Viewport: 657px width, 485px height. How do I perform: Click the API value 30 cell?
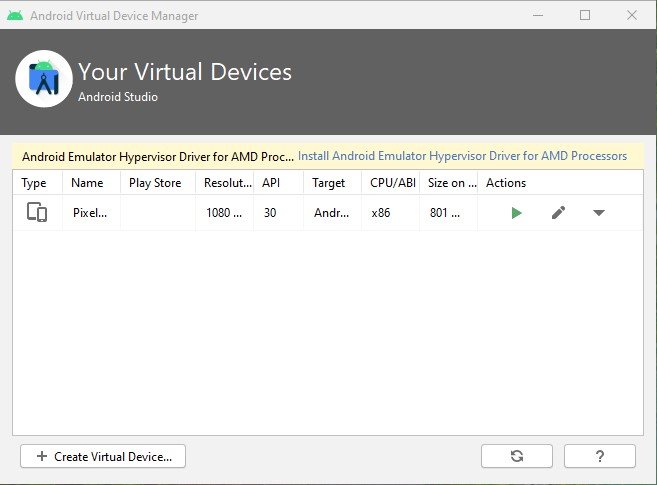coord(279,213)
